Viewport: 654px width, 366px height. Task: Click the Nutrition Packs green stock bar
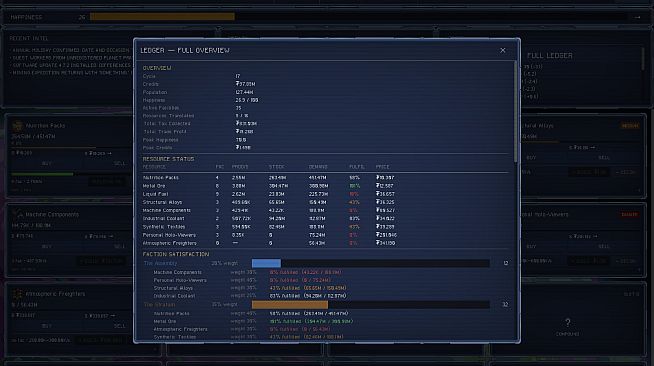pyautogui.click(x=42, y=173)
